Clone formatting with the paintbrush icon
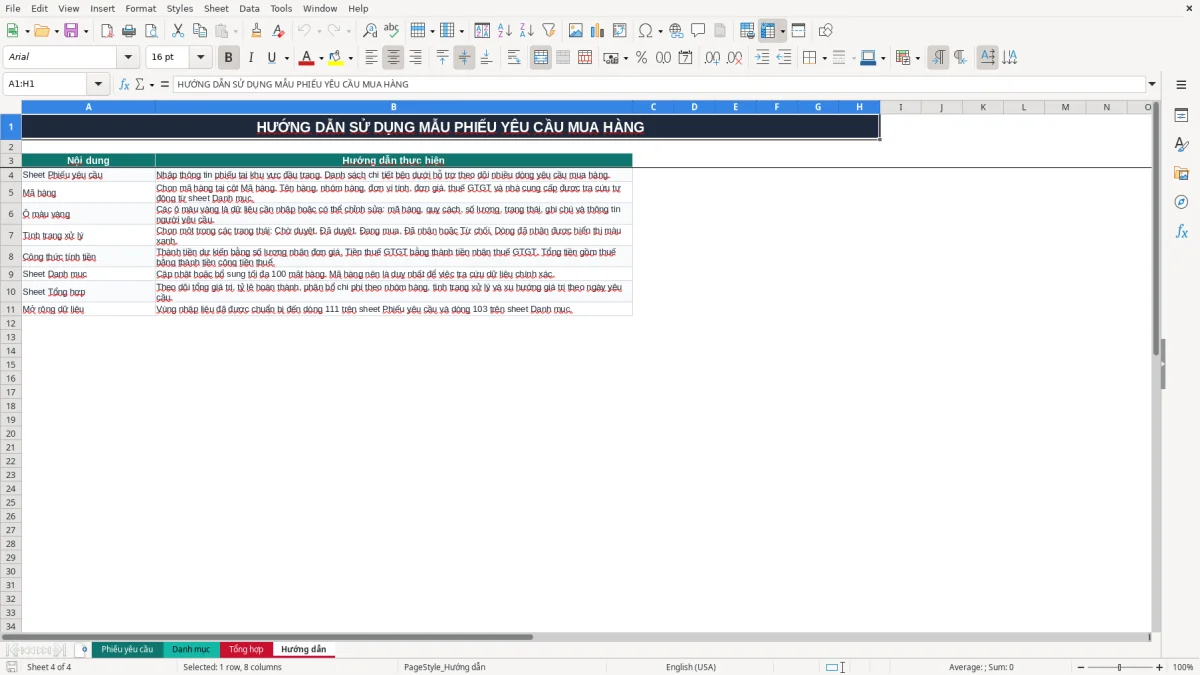Viewport: 1200px width, 675px height. [x=256, y=31]
